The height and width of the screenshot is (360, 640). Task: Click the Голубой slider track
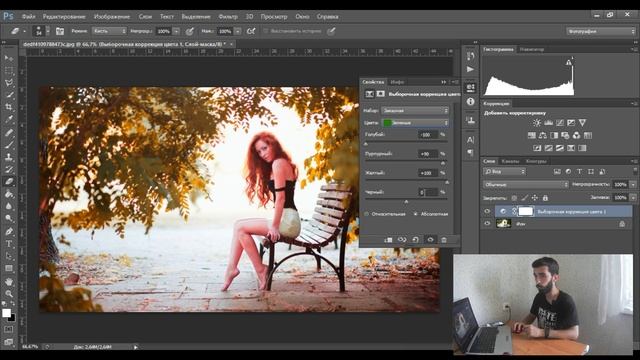(x=406, y=142)
